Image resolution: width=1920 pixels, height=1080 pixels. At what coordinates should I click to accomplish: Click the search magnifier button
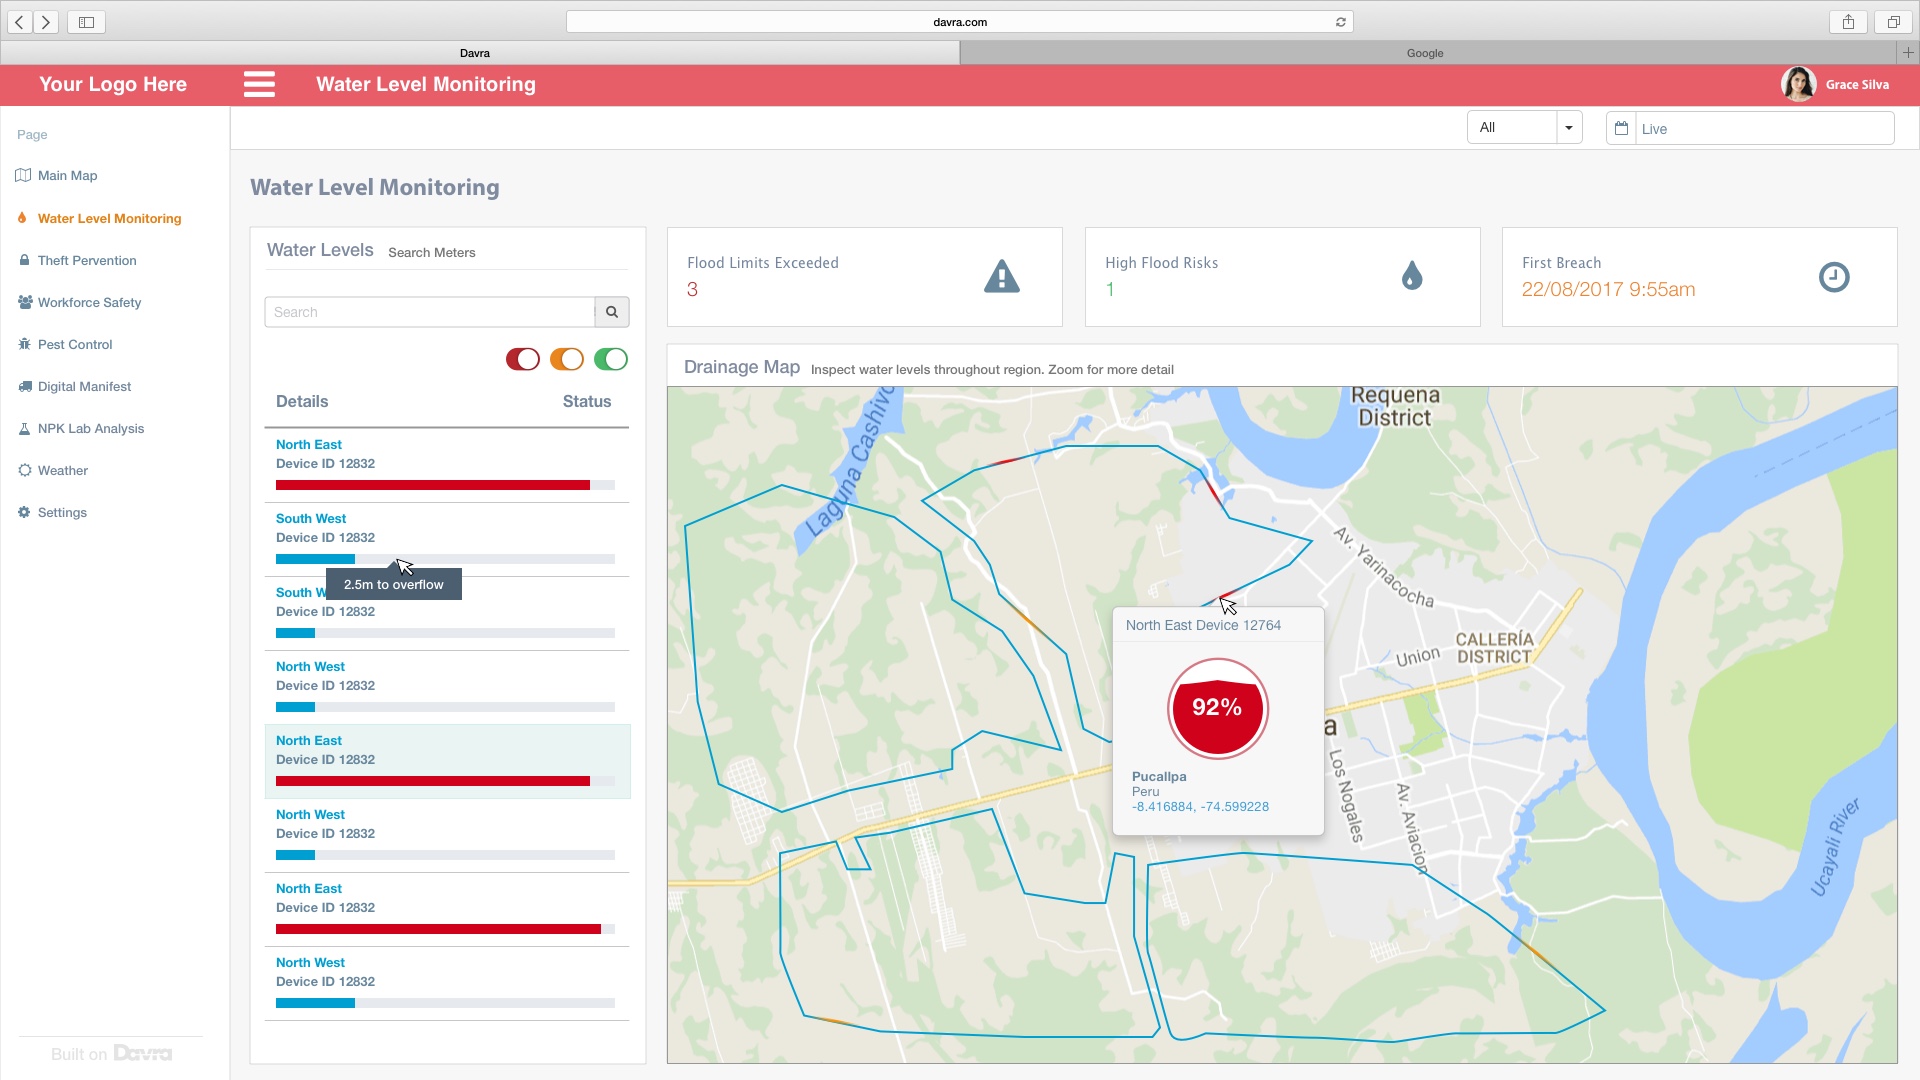click(612, 312)
